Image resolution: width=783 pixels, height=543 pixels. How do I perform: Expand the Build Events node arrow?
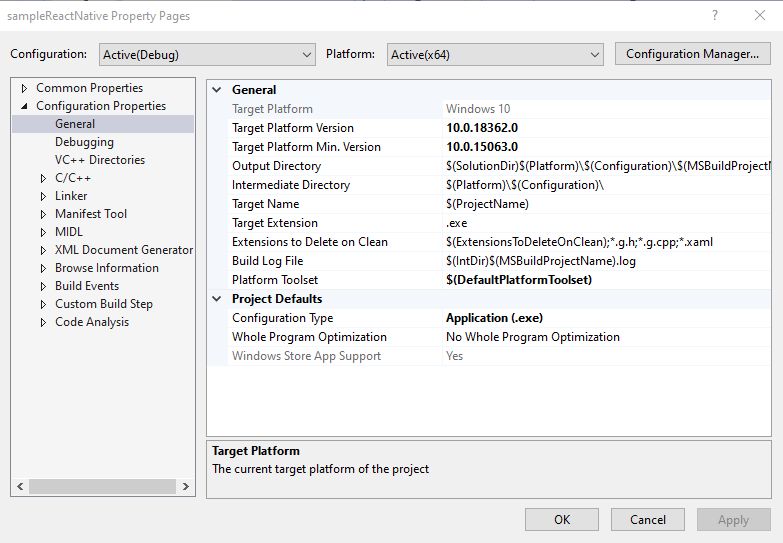(43, 286)
